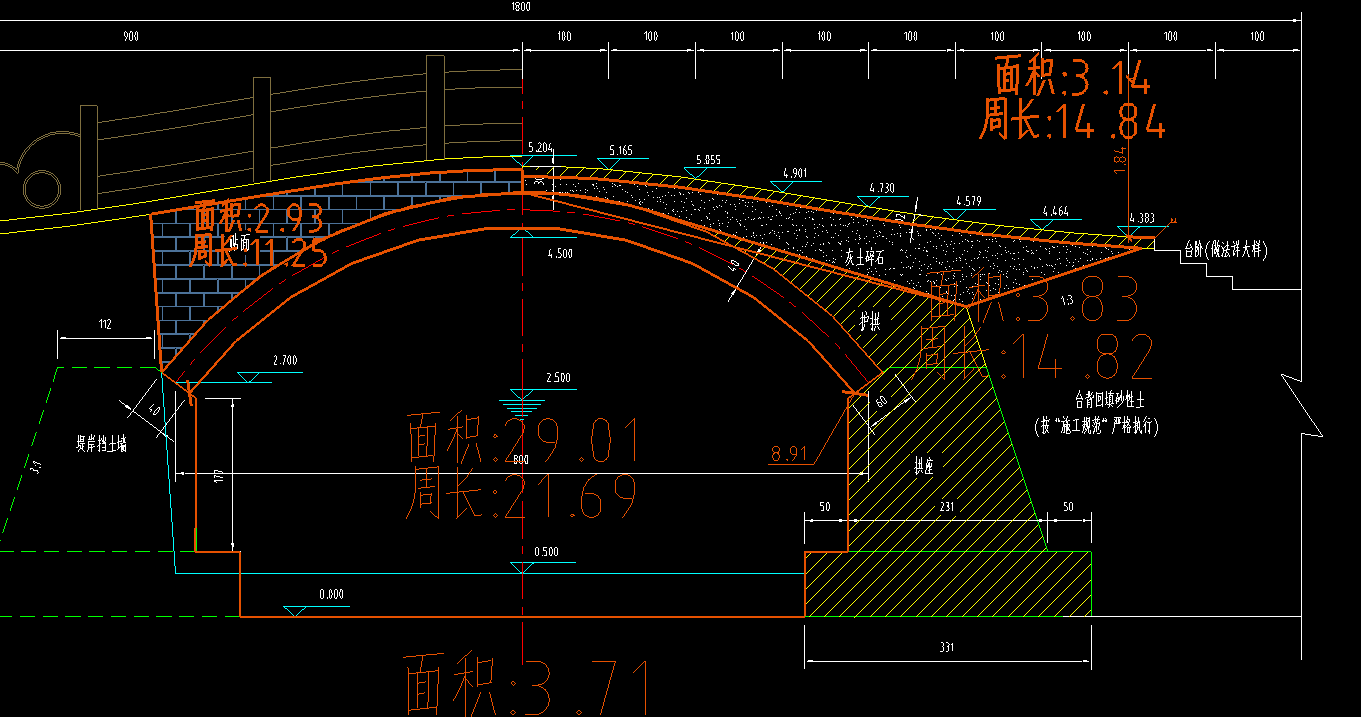This screenshot has width=1361, height=717.
Task: Select the label '灰土碎石'
Action: point(863,258)
